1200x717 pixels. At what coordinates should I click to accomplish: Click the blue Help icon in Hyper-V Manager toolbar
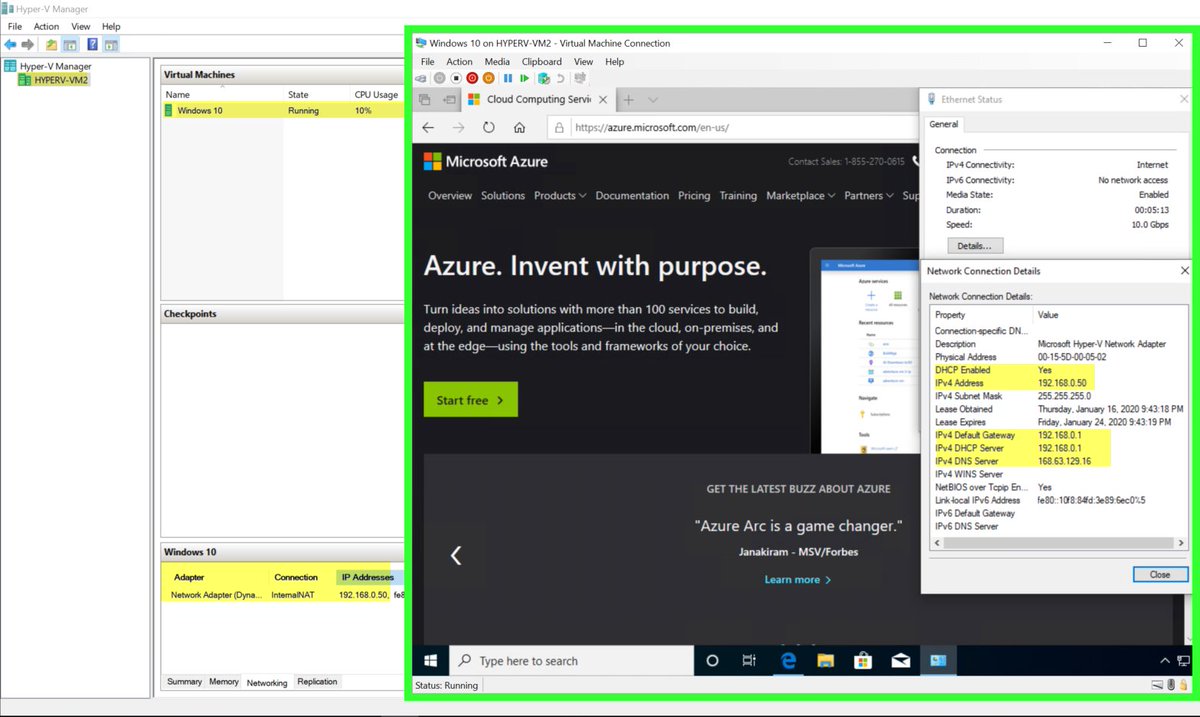coord(92,45)
